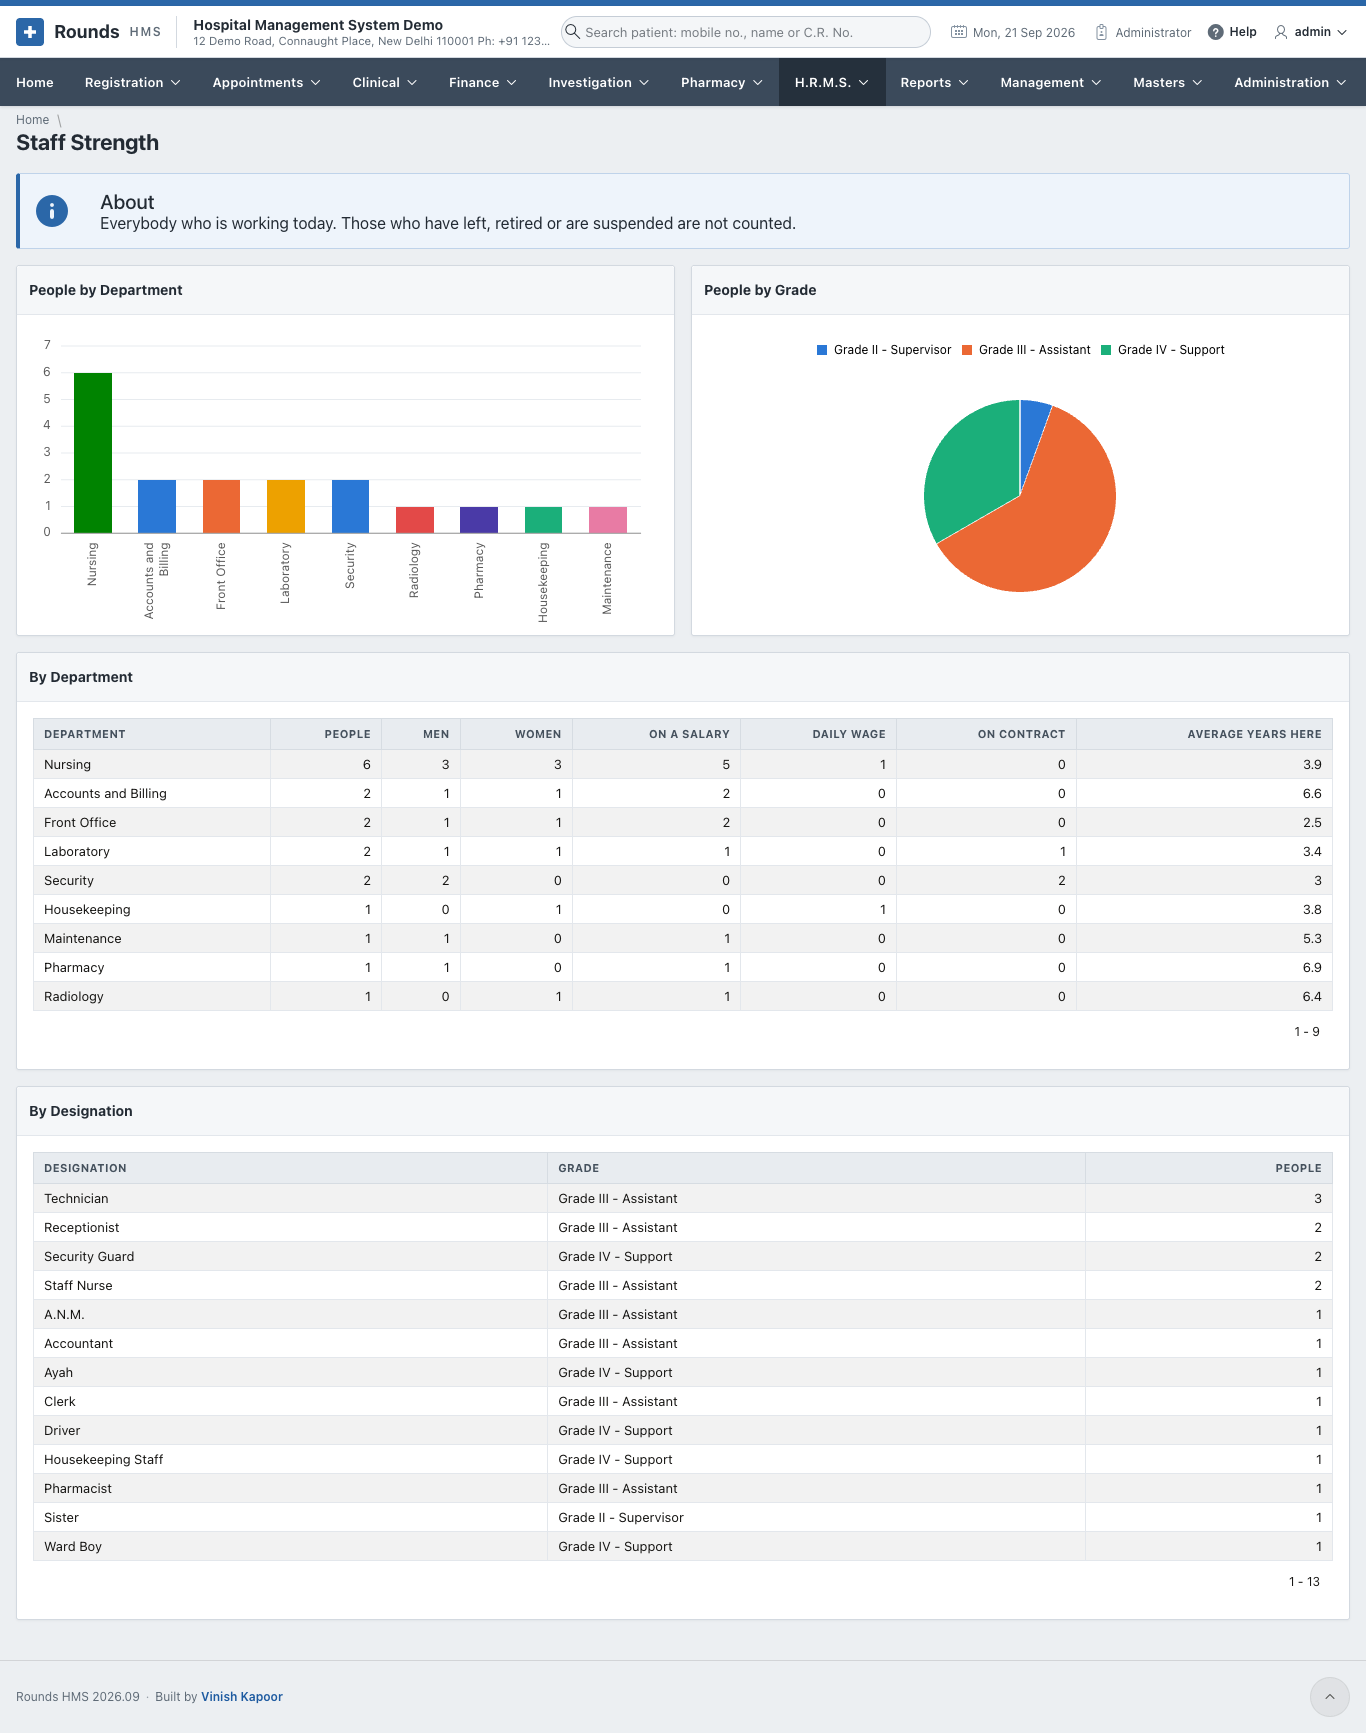This screenshot has width=1366, height=1733.
Task: Click the purple Pharmacy bar
Action: tap(479, 520)
